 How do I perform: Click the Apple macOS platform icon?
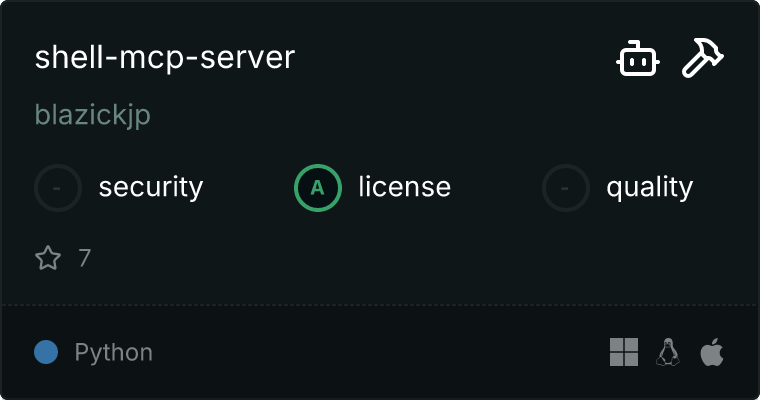point(711,352)
